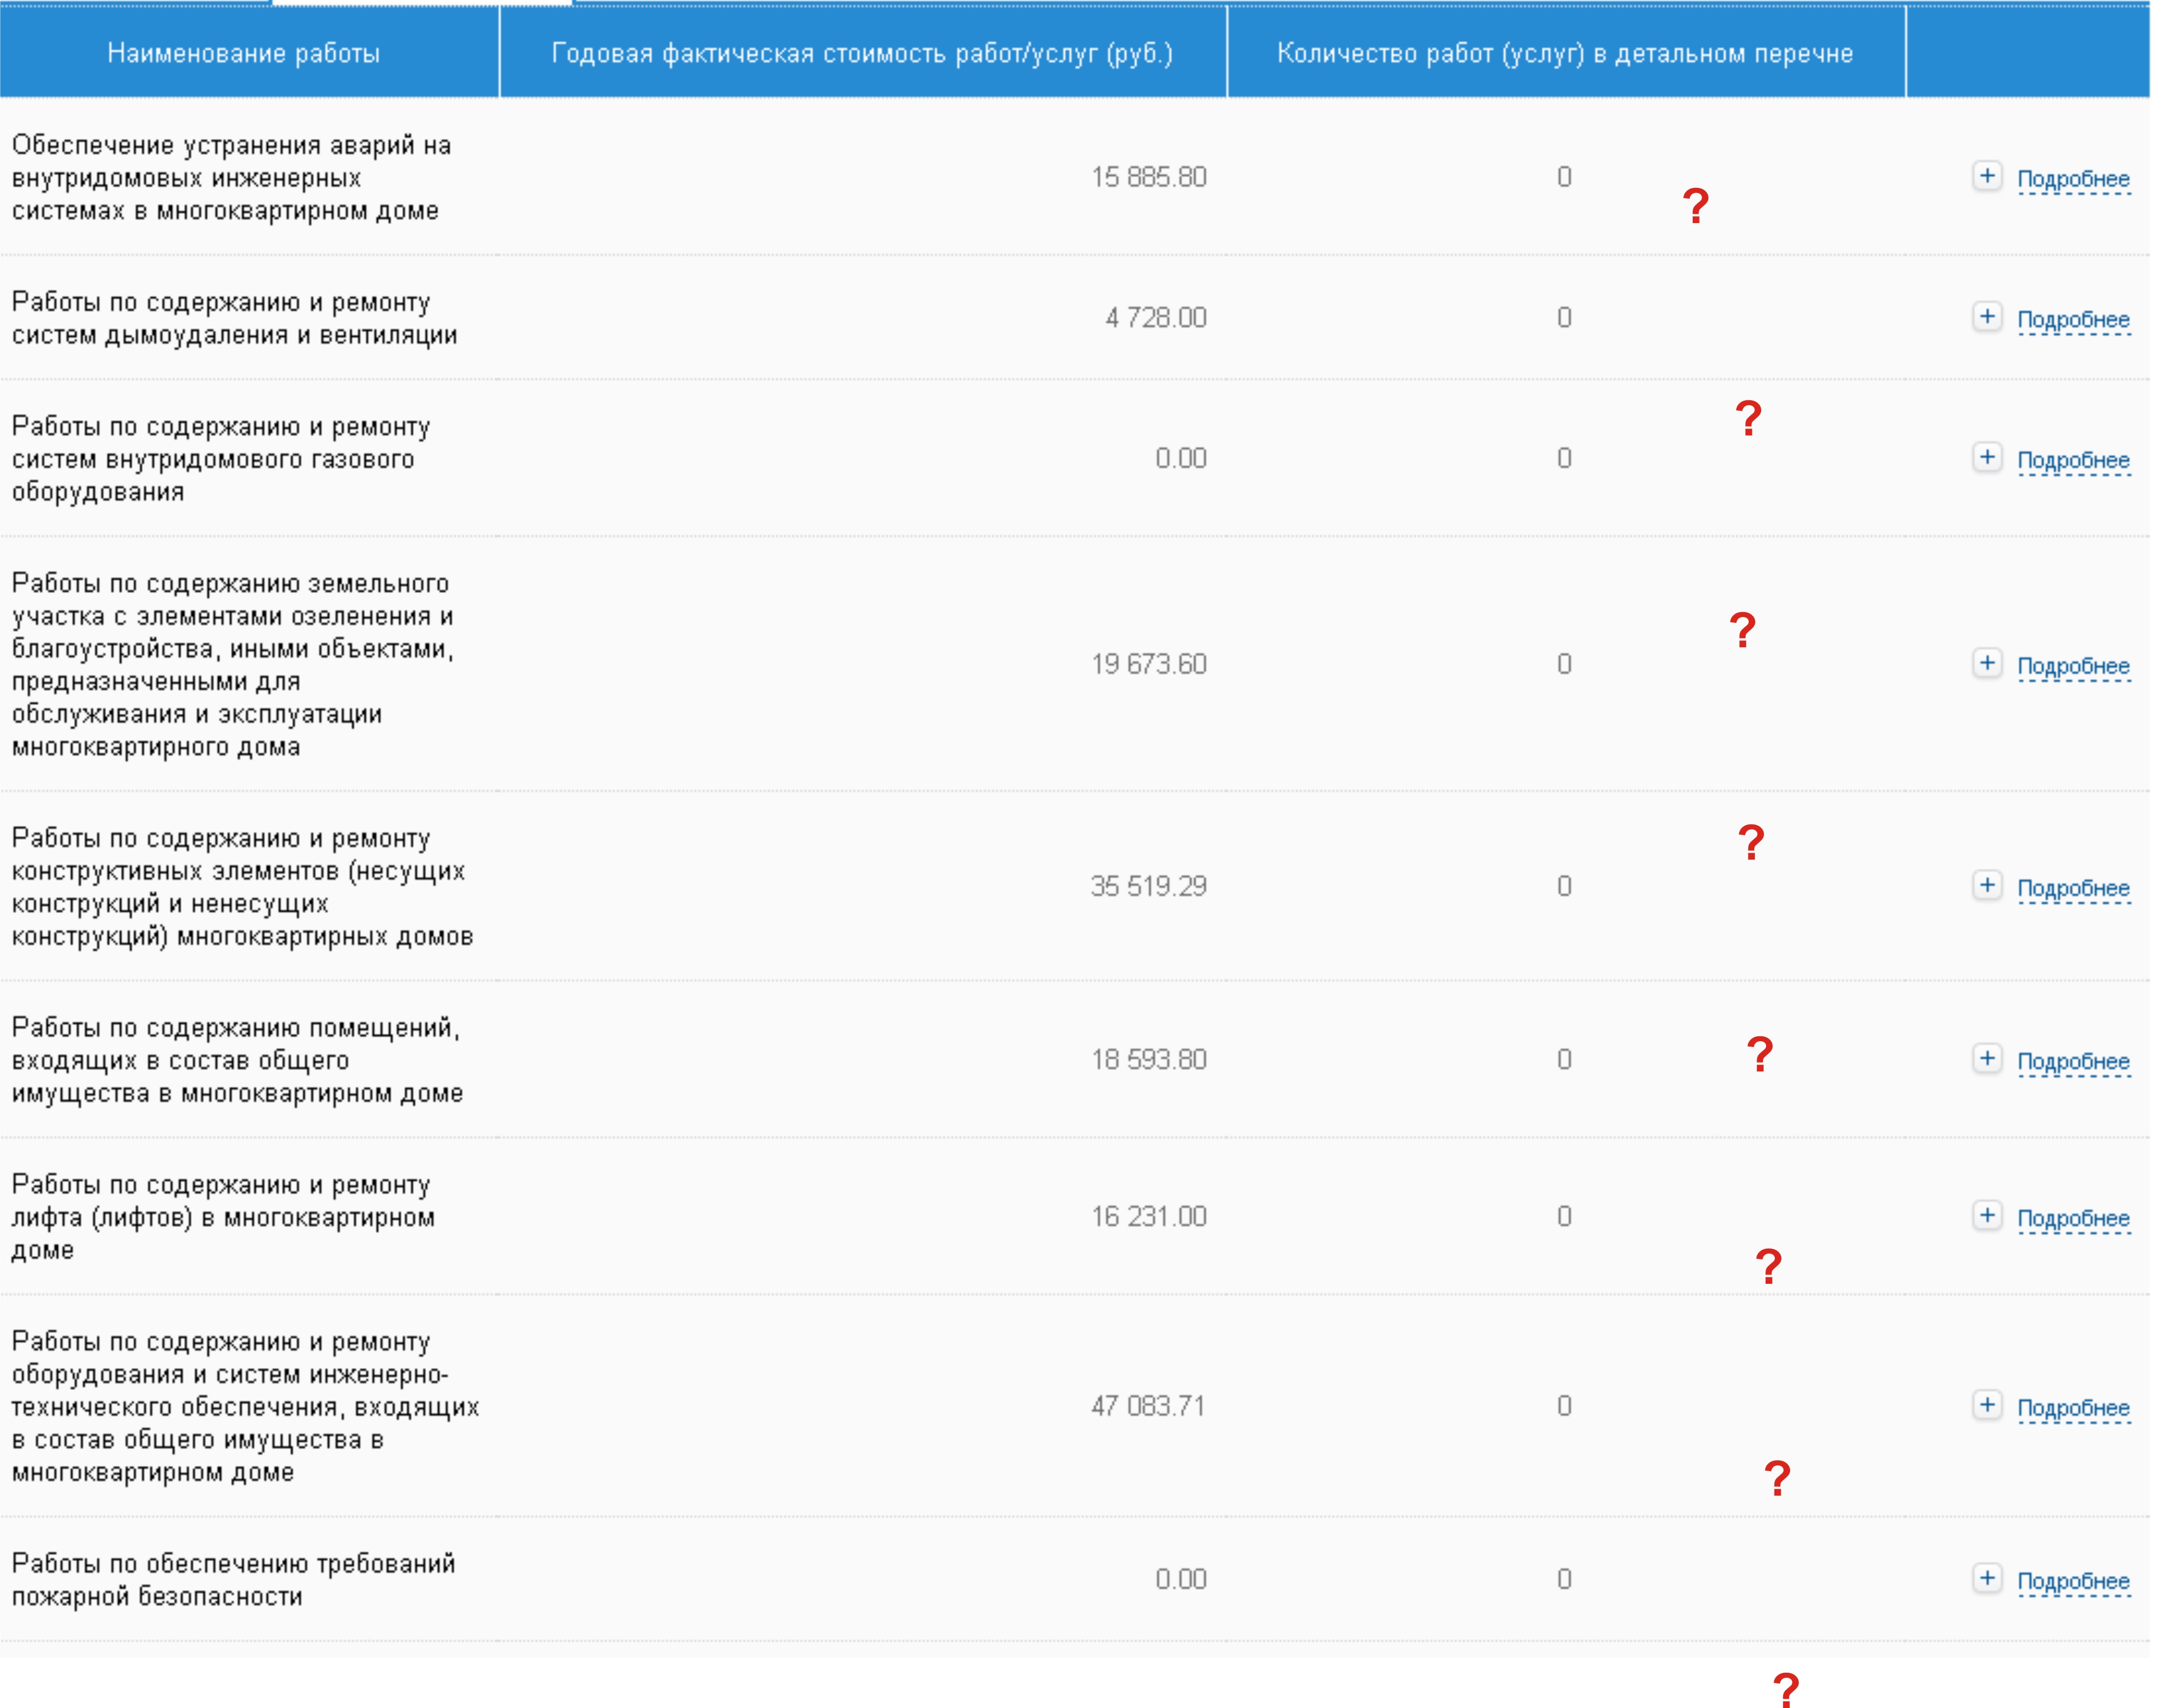Expand plus icon for emergency elimination row
The image size is (2178, 1708).
[1986, 176]
